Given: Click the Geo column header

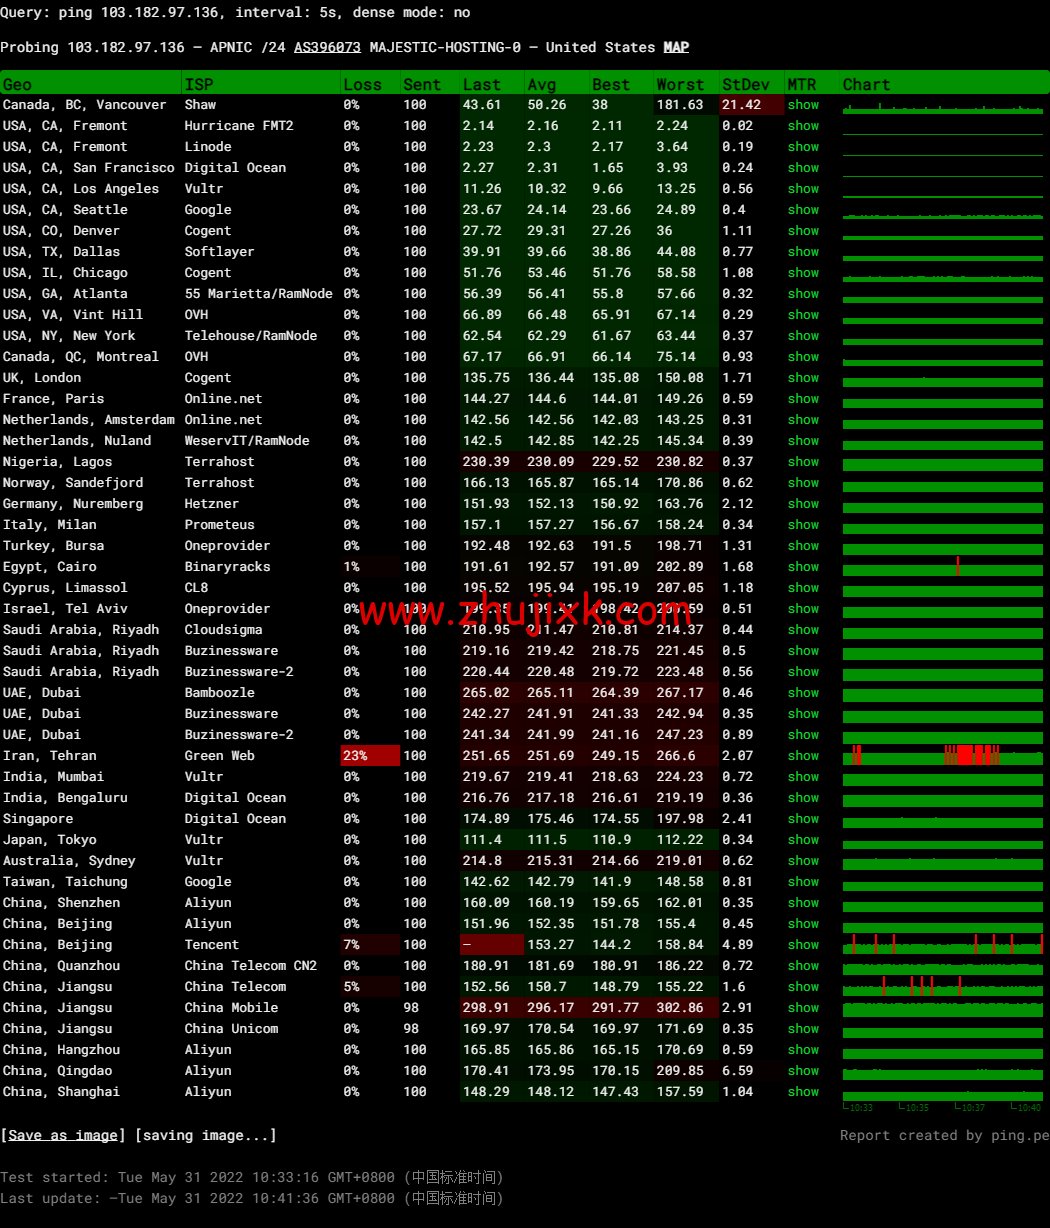Looking at the screenshot, I should [x=18, y=83].
